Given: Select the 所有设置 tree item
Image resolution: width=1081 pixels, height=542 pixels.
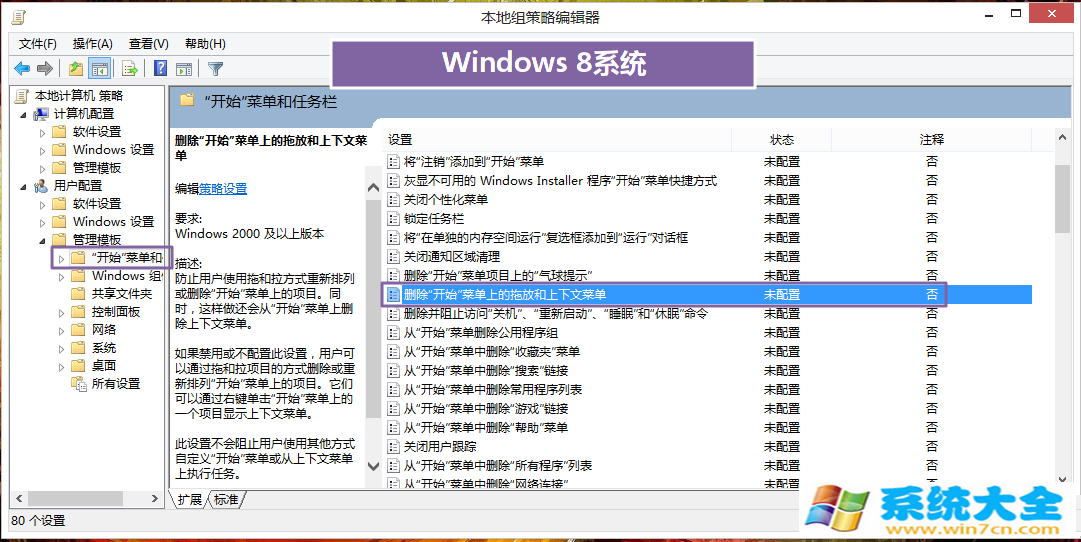Looking at the screenshot, I should point(116,383).
